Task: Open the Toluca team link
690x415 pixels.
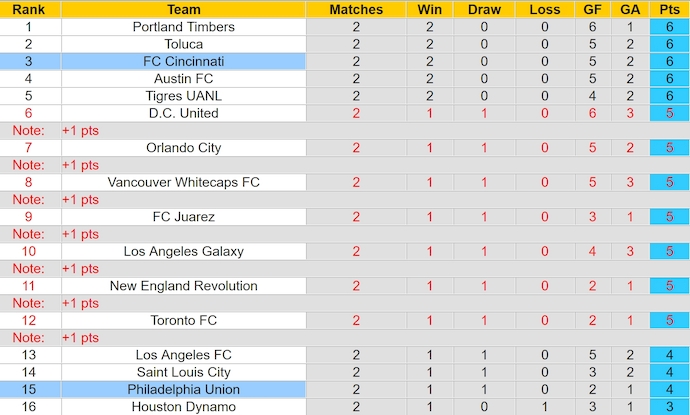Action: coord(184,44)
